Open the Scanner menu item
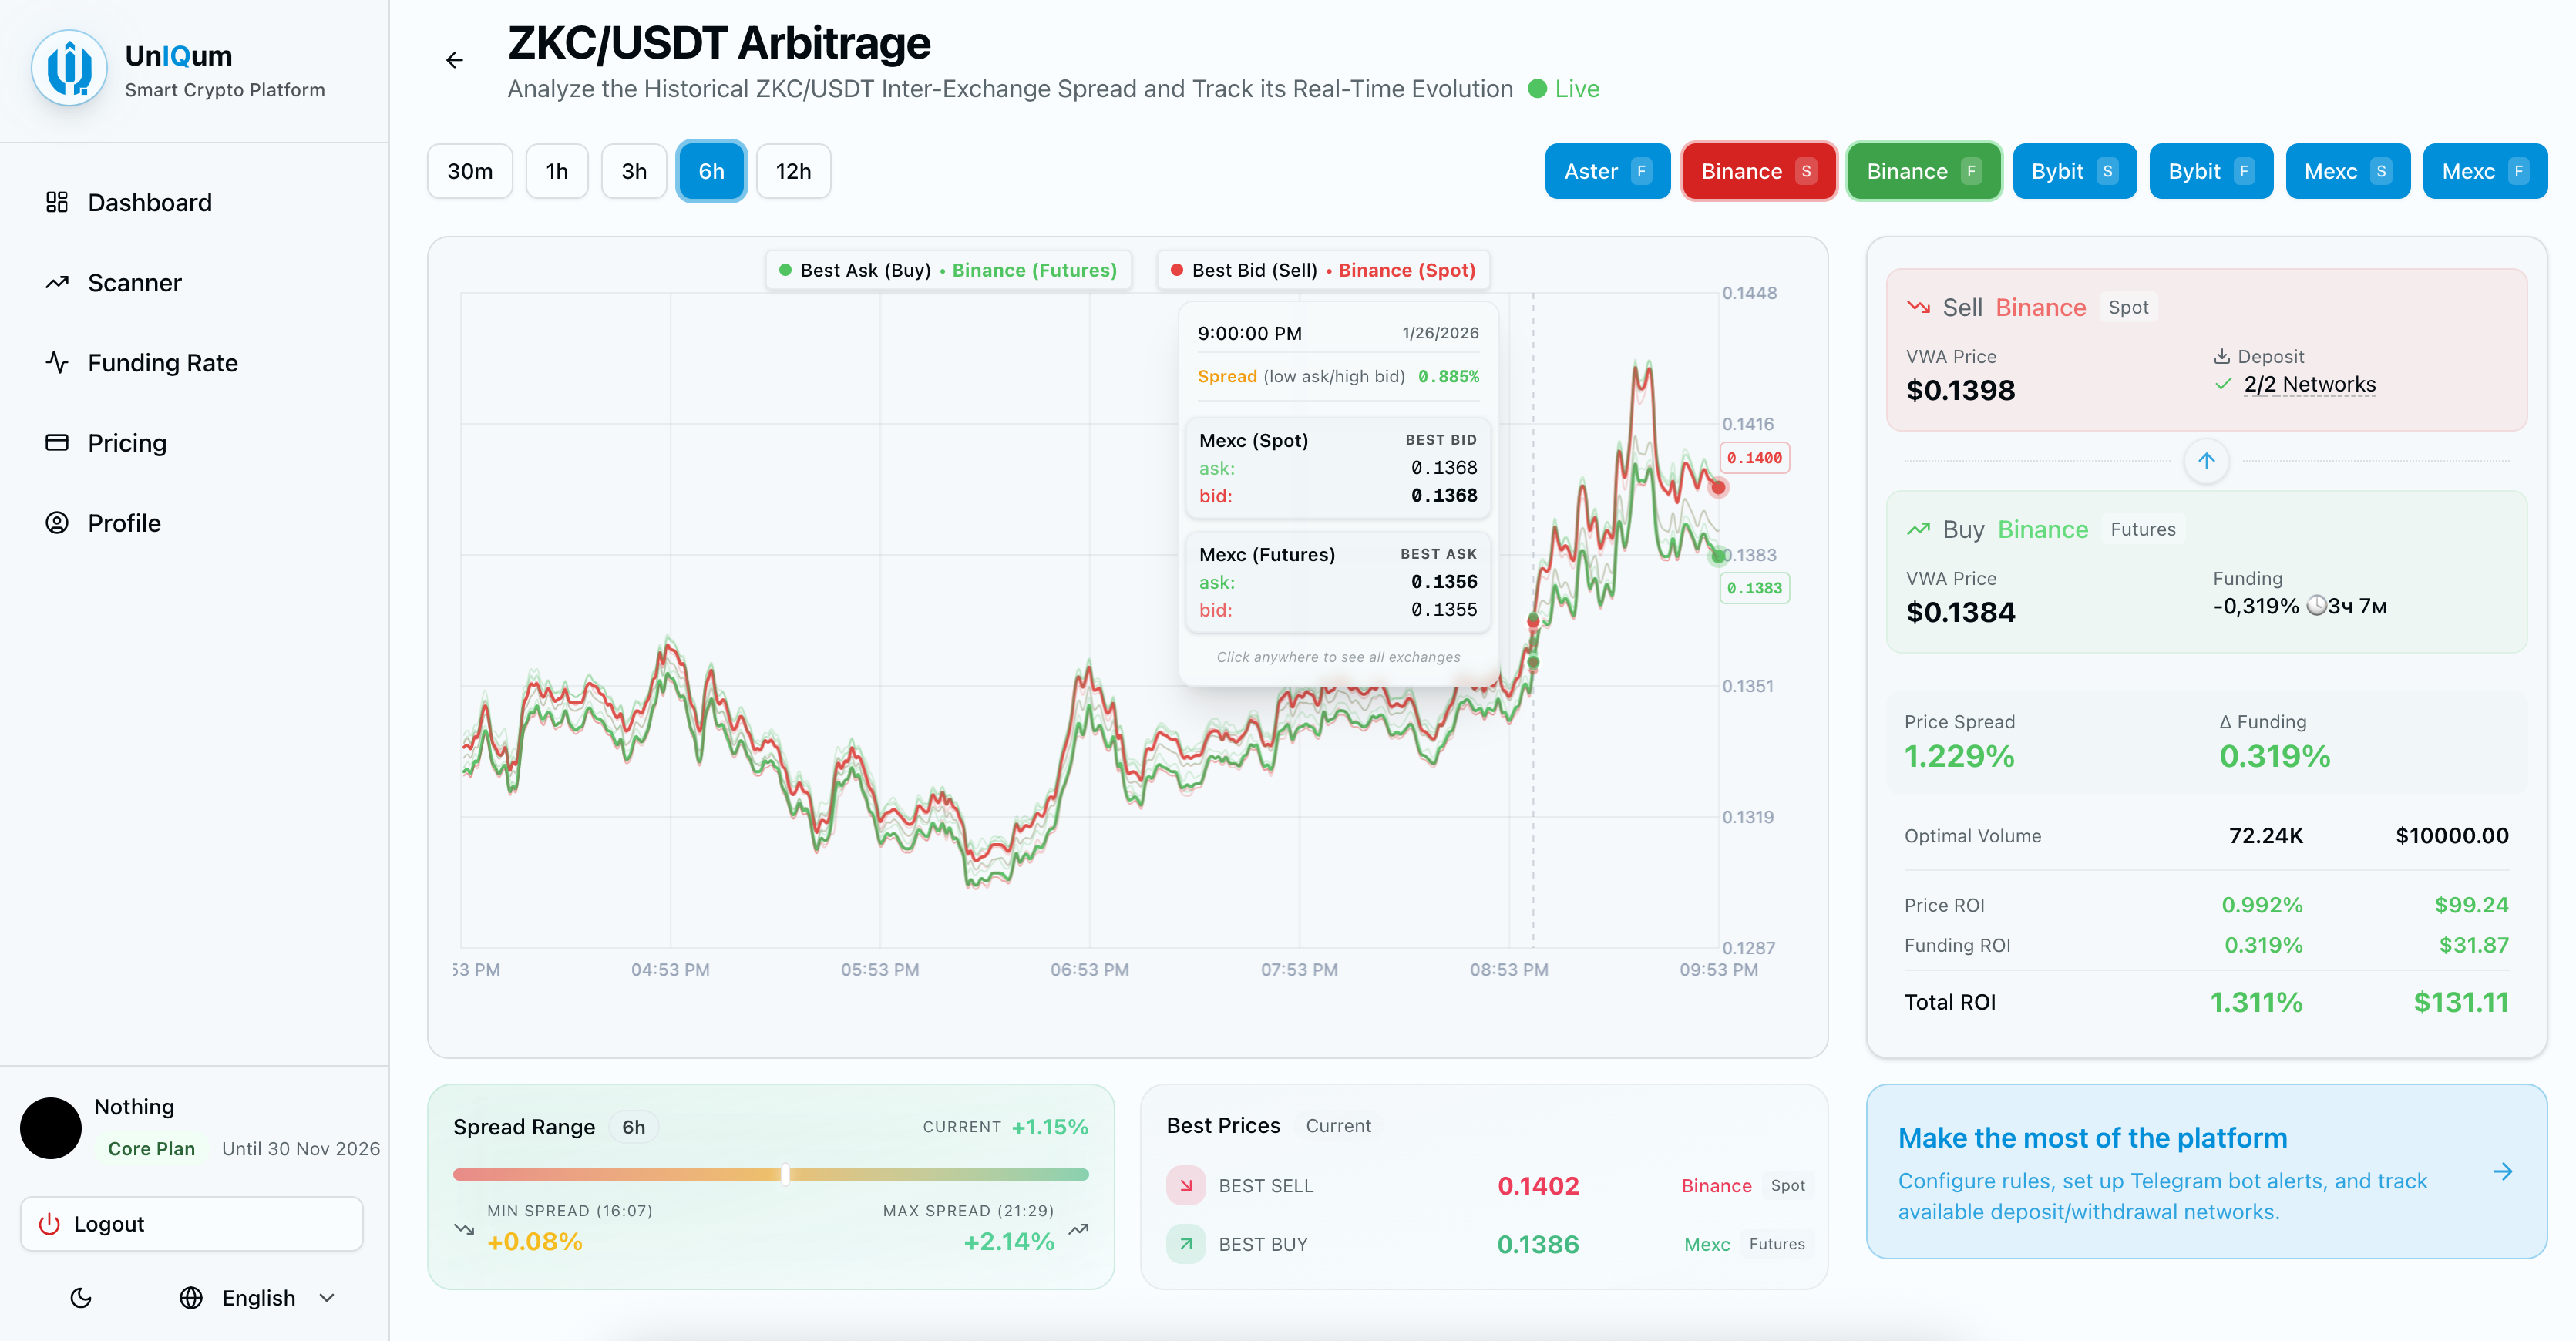Viewport: 2576px width, 1341px height. point(134,283)
